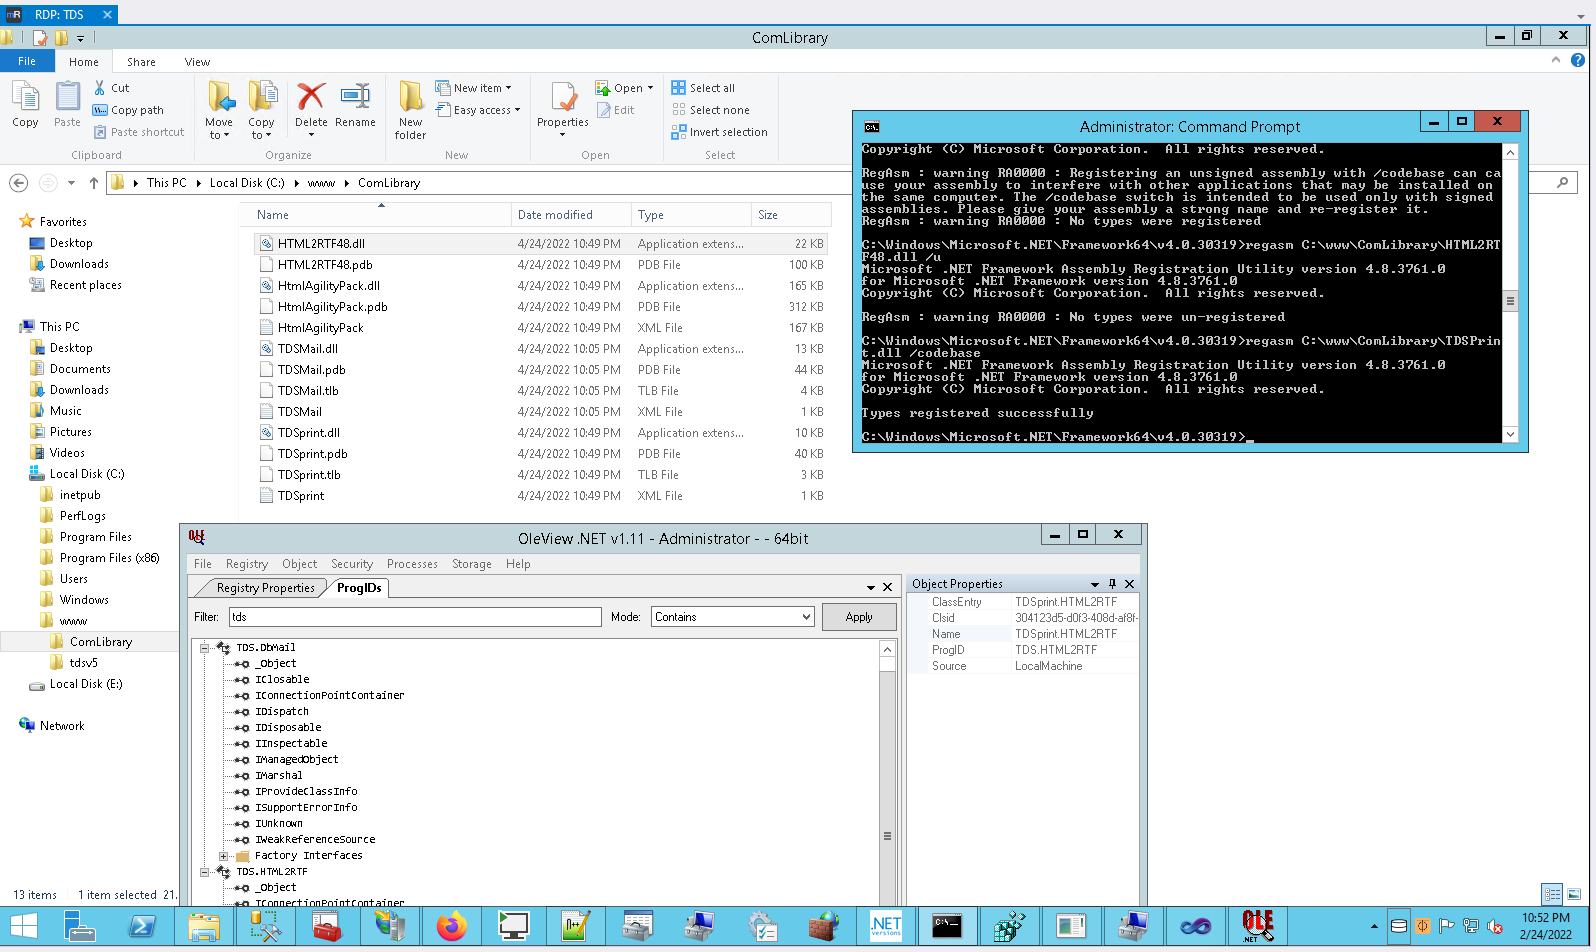
Task: Open Explorer ribbon help question mark
Action: point(1578,60)
